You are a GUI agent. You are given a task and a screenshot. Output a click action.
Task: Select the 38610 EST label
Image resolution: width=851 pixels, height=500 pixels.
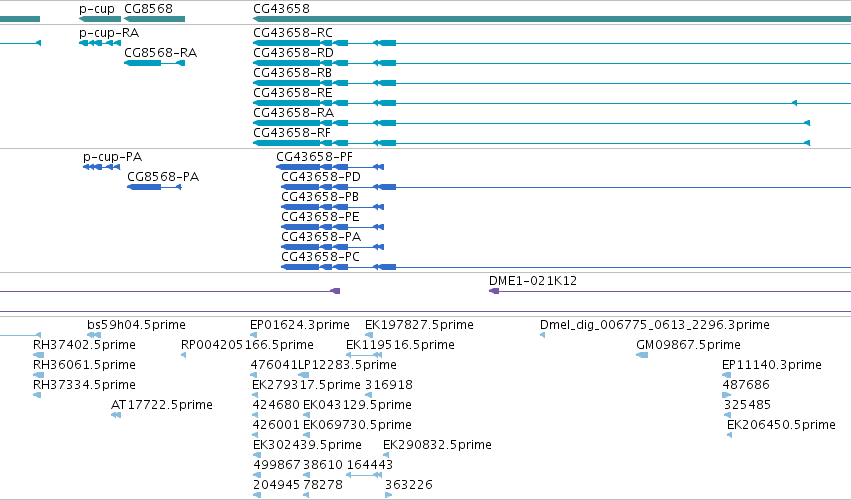coord(323,465)
